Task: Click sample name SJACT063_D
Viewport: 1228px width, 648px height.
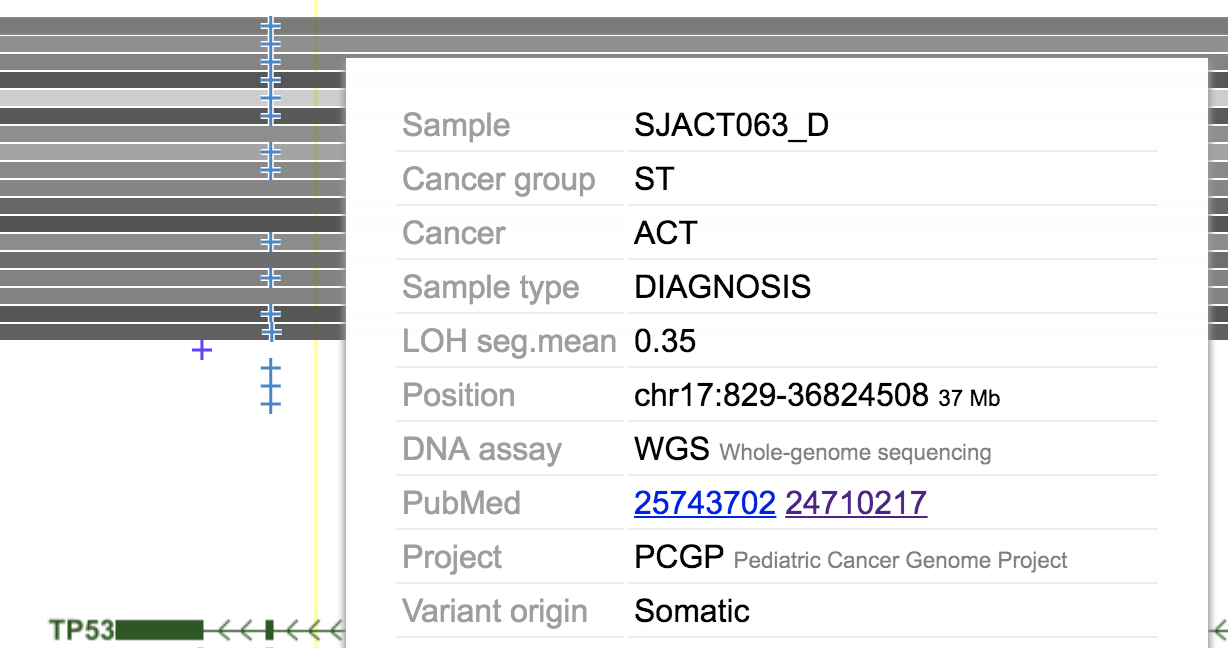Action: tap(732, 125)
